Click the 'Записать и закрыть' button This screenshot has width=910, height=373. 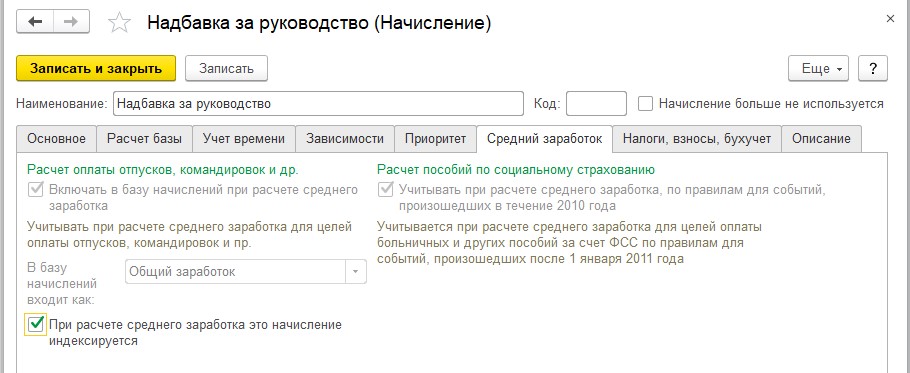96,68
